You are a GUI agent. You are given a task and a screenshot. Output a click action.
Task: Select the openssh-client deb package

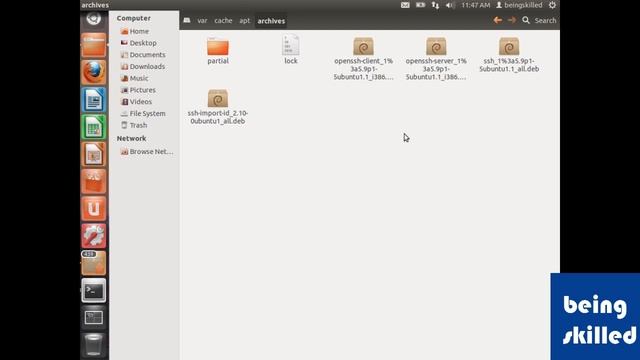click(x=363, y=59)
